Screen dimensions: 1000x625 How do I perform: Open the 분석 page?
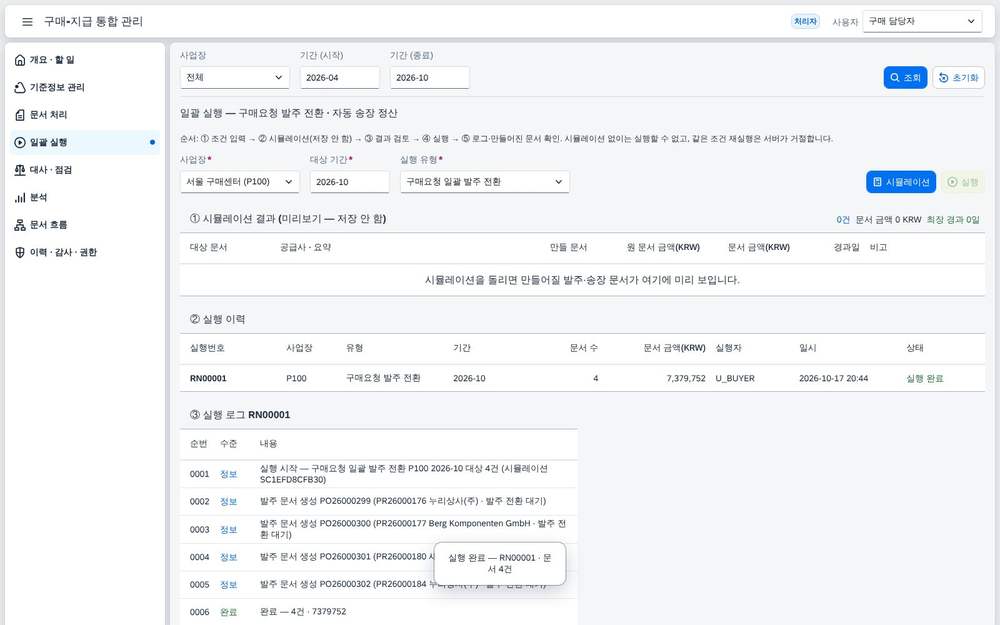[x=85, y=197]
